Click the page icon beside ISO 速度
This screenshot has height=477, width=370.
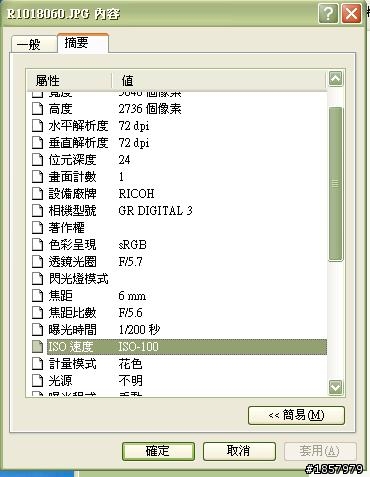pyautogui.click(x=37, y=347)
